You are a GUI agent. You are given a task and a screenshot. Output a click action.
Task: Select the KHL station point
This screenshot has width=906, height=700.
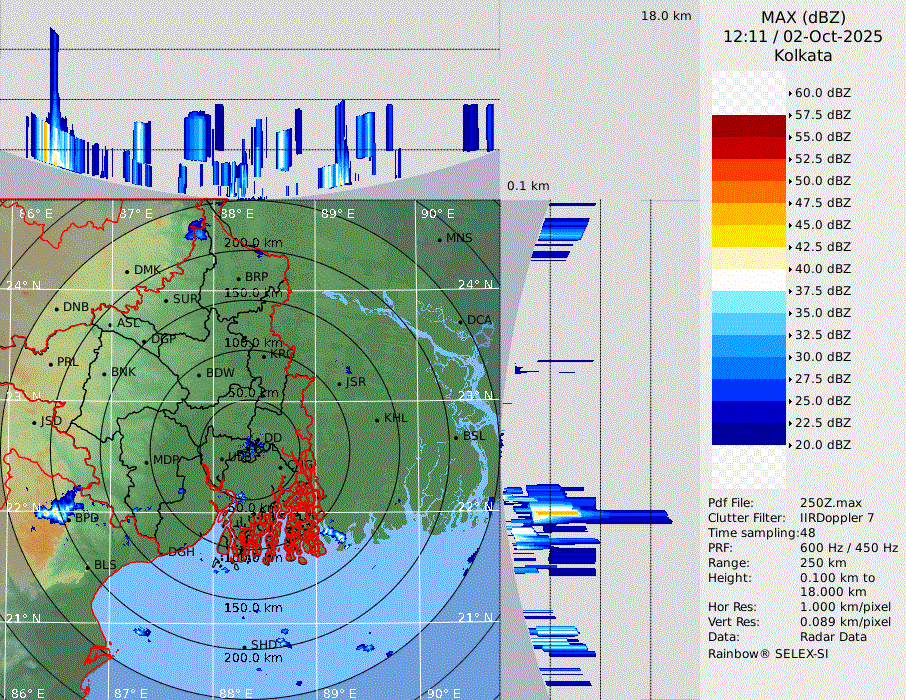(378, 419)
